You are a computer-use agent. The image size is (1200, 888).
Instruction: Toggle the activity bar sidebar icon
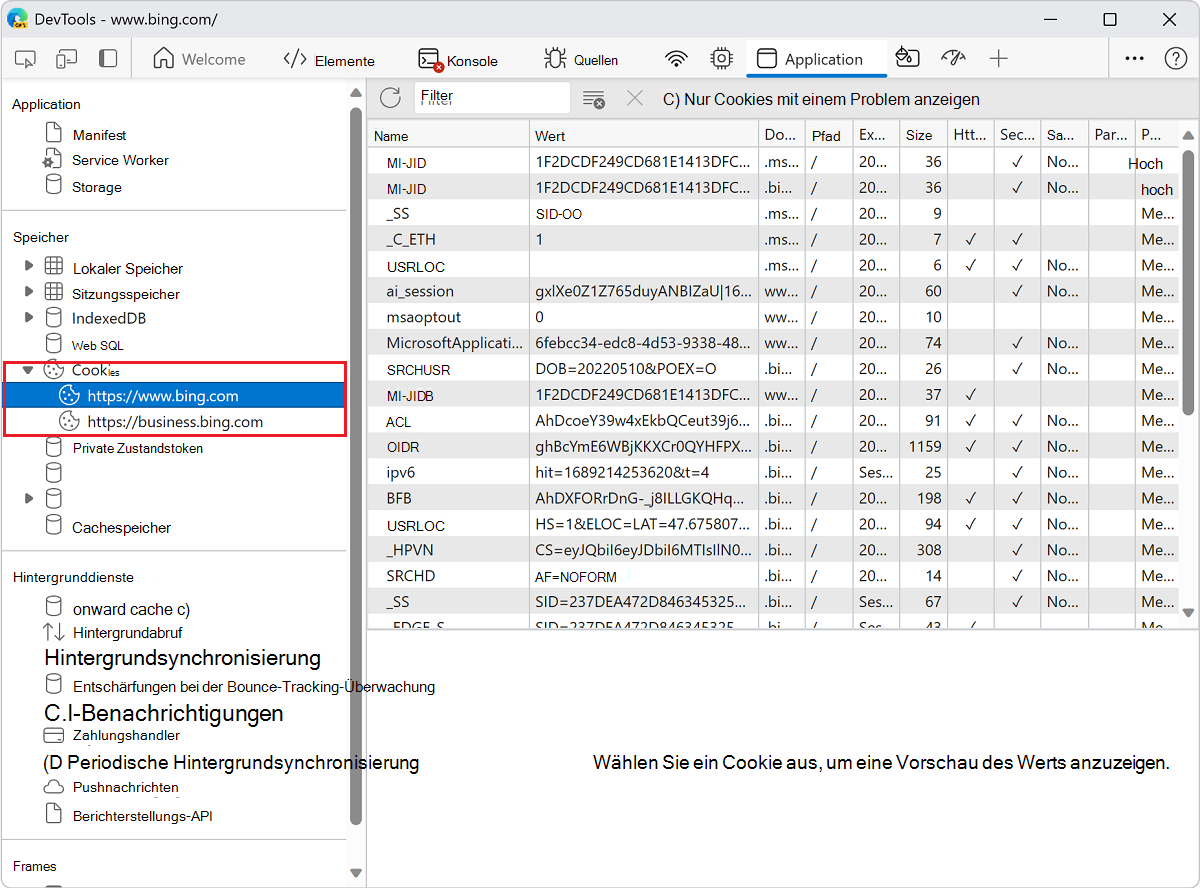coord(108,59)
